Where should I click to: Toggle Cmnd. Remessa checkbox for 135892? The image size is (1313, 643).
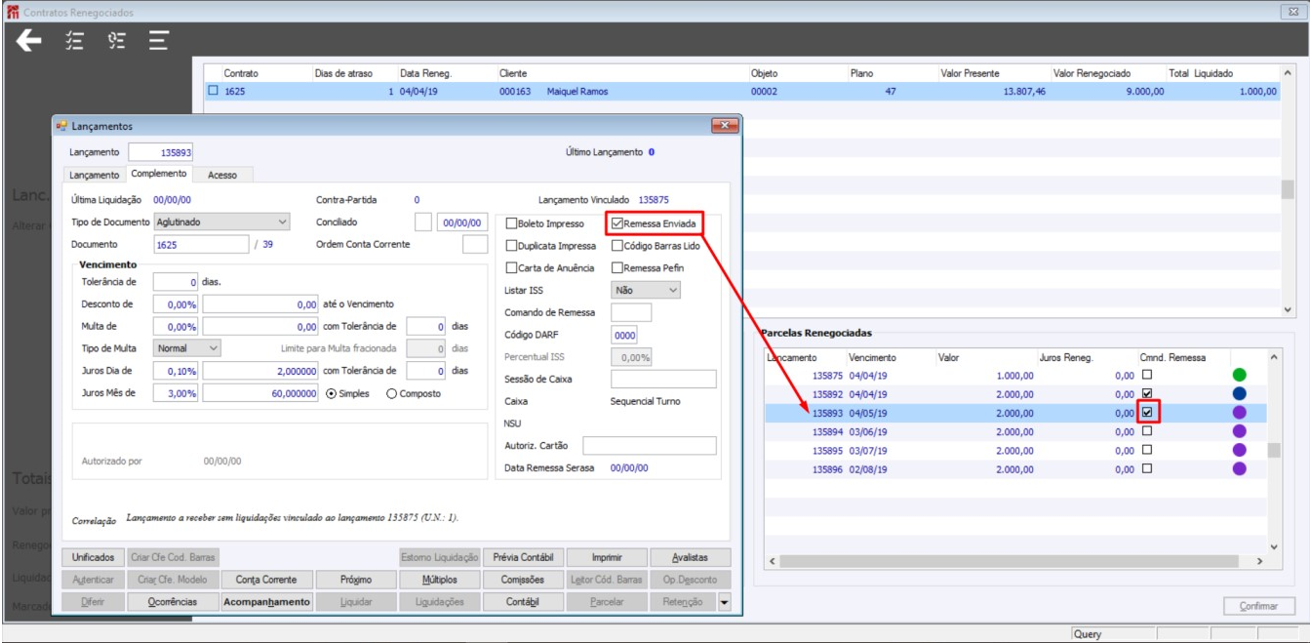[1147, 394]
